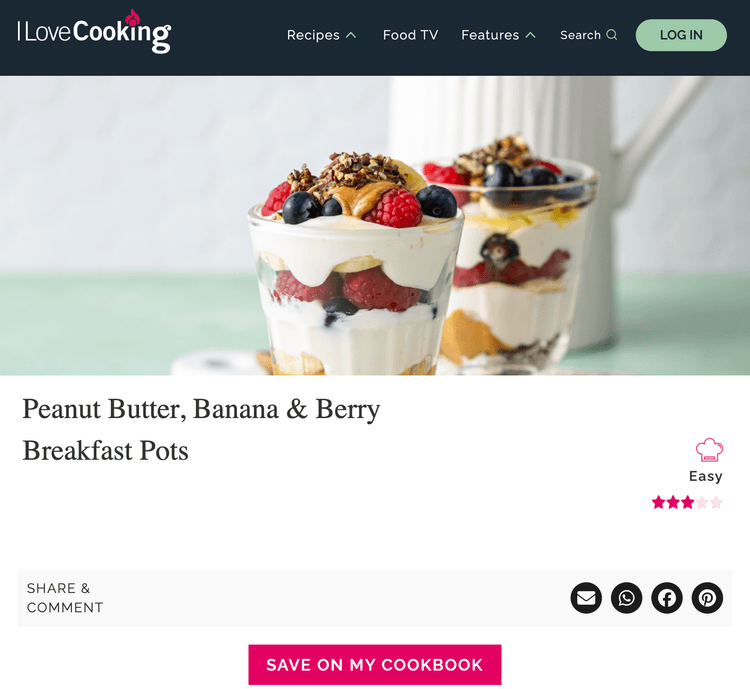Go home via I Love Cooking logo
Image resolution: width=750 pixels, height=689 pixels.
point(94,32)
